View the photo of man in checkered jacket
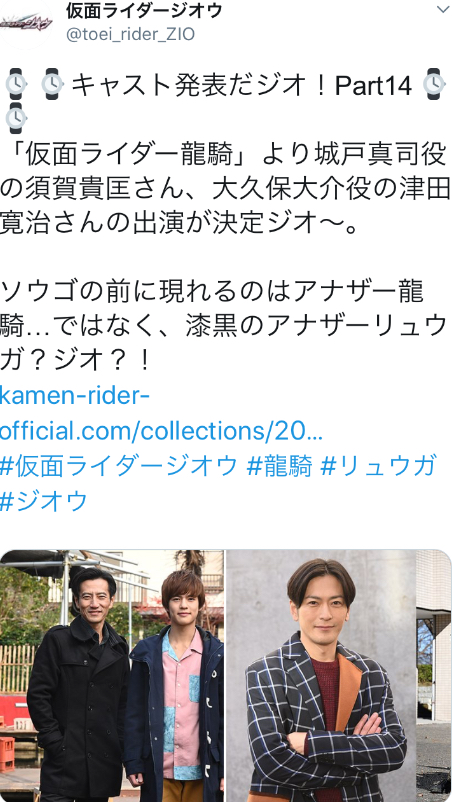The image size is (452, 802). (x=321, y=676)
